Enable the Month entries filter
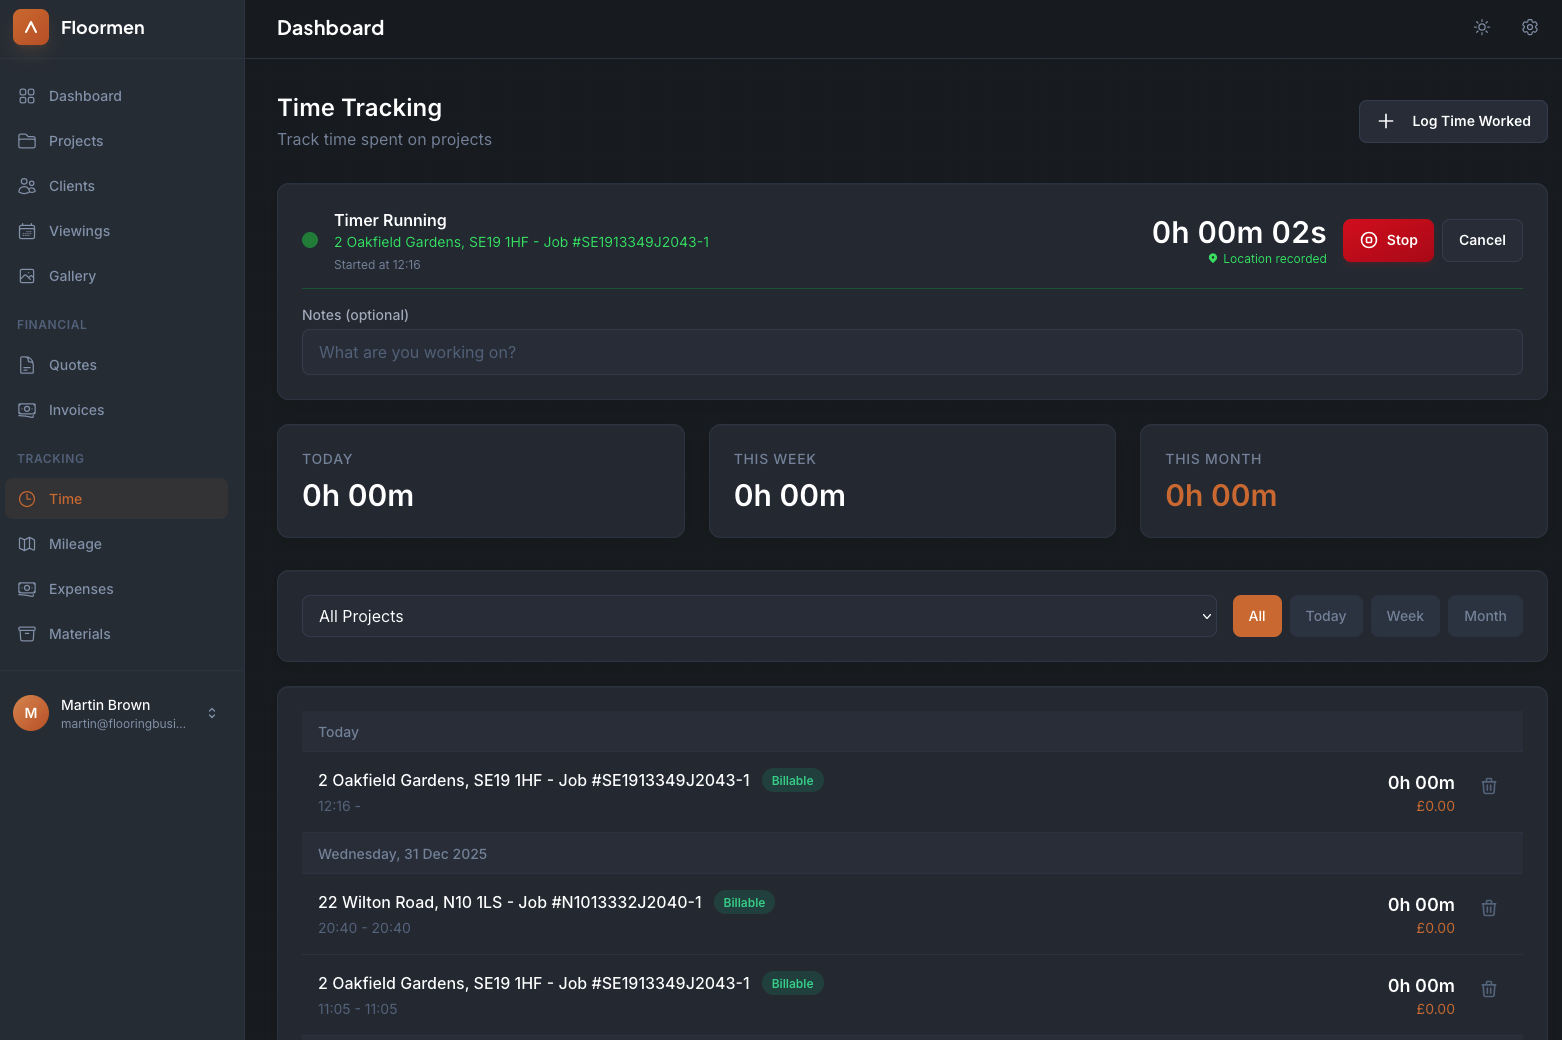This screenshot has width=1562, height=1040. (1485, 616)
